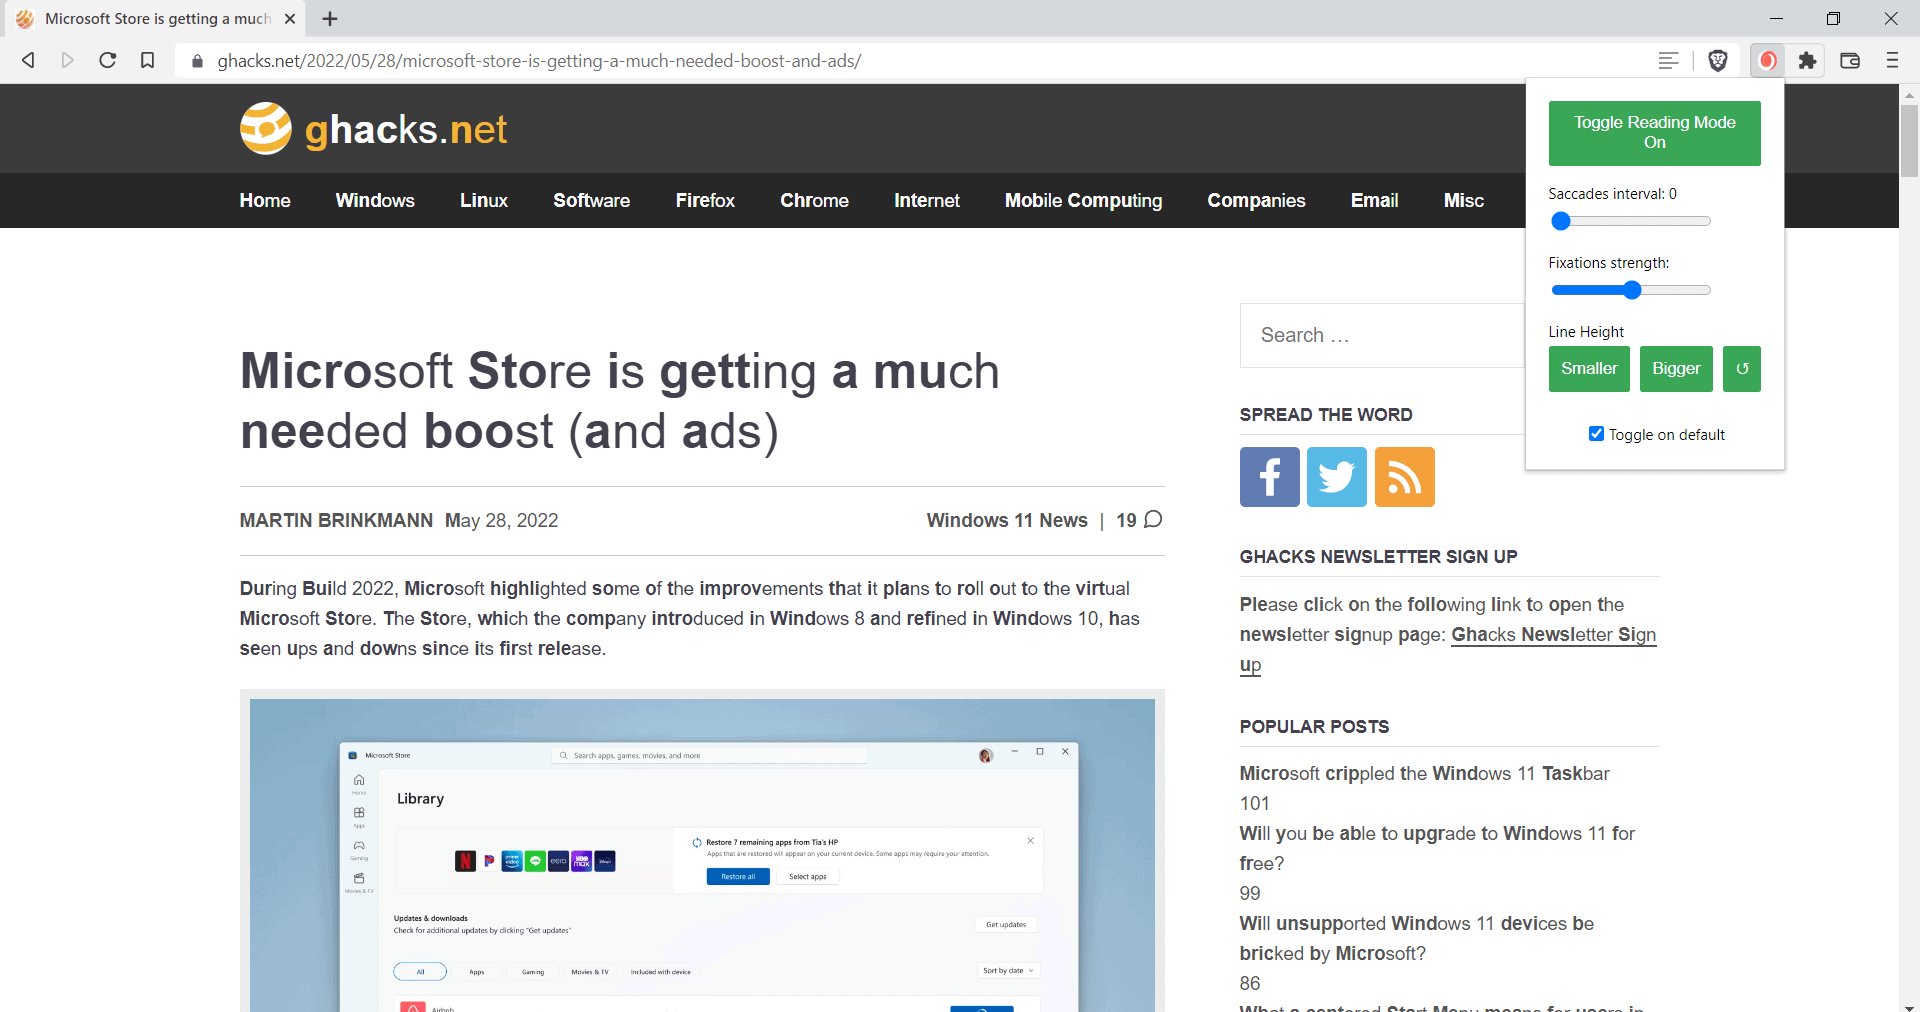Bookmark this page with the bookmark icon
Screen dimensions: 1920x1012
[x=148, y=61]
